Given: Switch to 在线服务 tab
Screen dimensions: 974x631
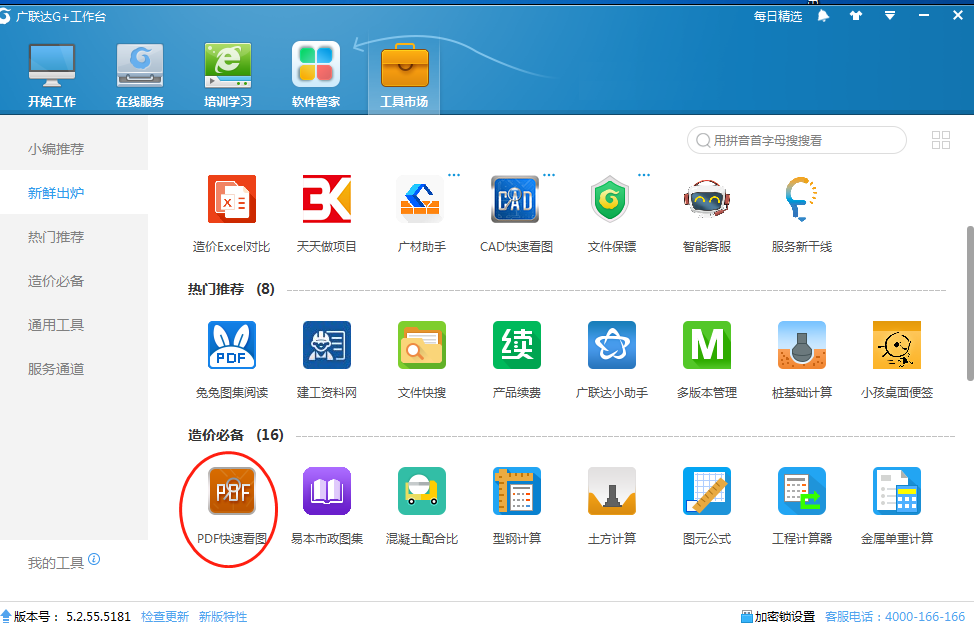Looking at the screenshot, I should (x=140, y=76).
